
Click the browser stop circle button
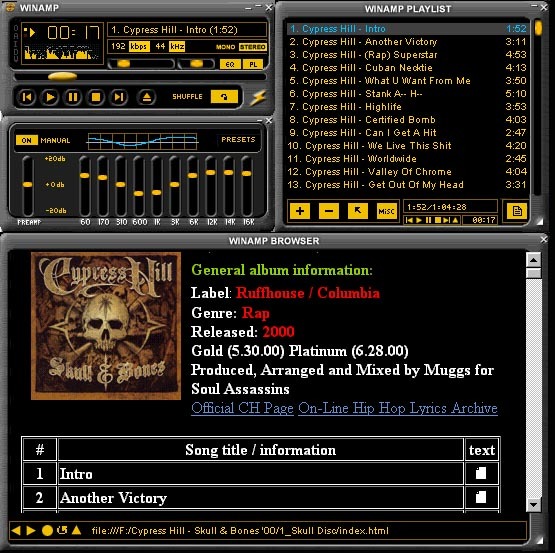pos(47,530)
